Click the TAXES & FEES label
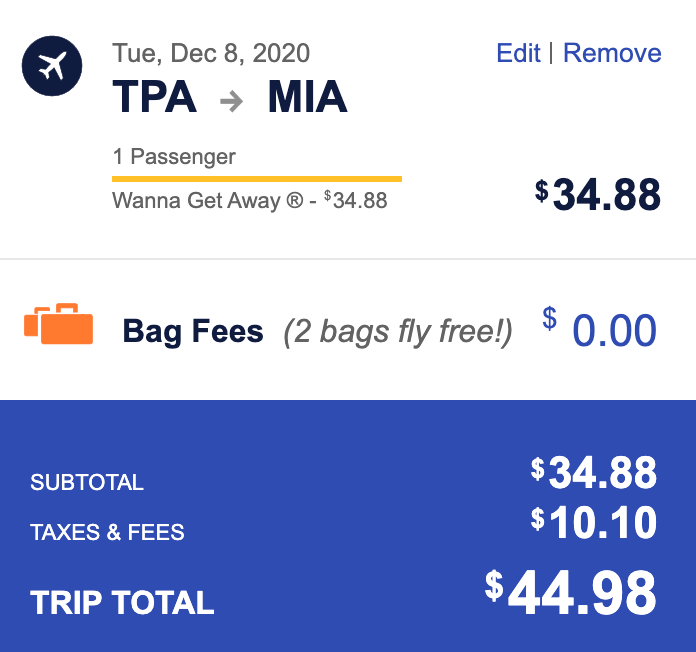The height and width of the screenshot is (652, 696). tap(107, 532)
